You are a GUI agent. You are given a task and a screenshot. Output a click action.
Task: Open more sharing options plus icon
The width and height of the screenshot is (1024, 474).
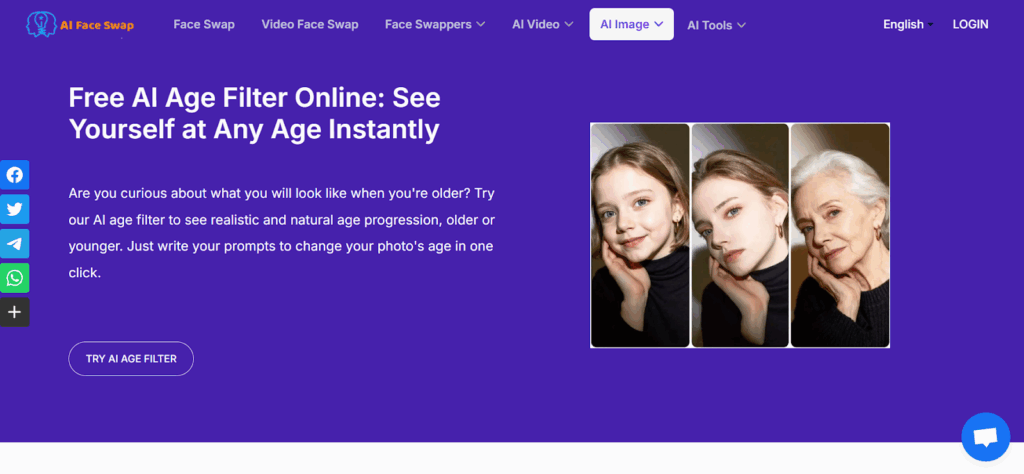[15, 312]
